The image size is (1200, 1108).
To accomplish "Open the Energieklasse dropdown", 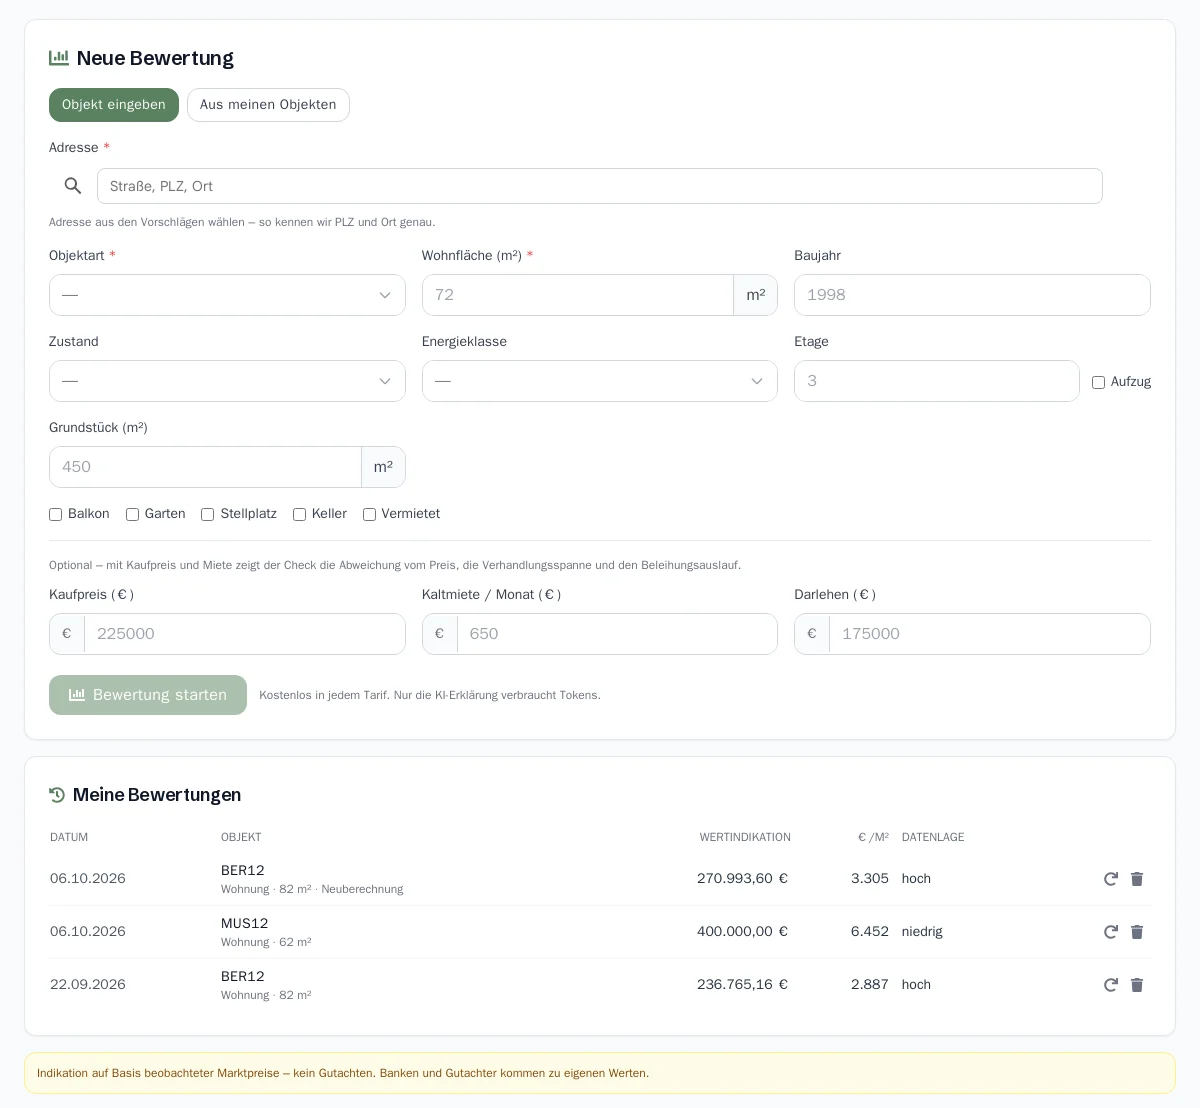I will (600, 381).
